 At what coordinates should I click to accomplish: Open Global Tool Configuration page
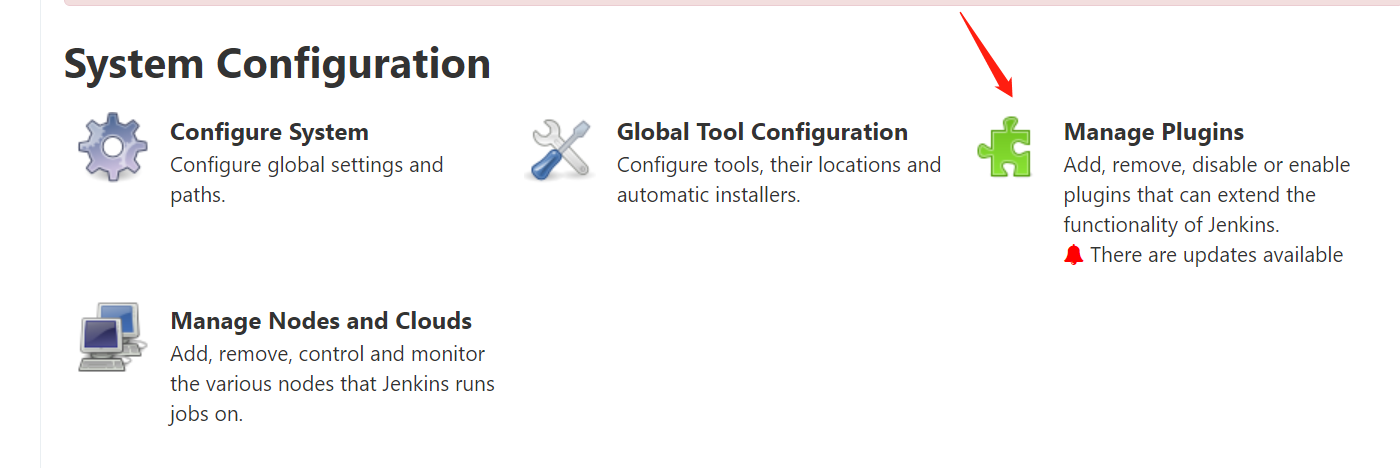click(762, 132)
